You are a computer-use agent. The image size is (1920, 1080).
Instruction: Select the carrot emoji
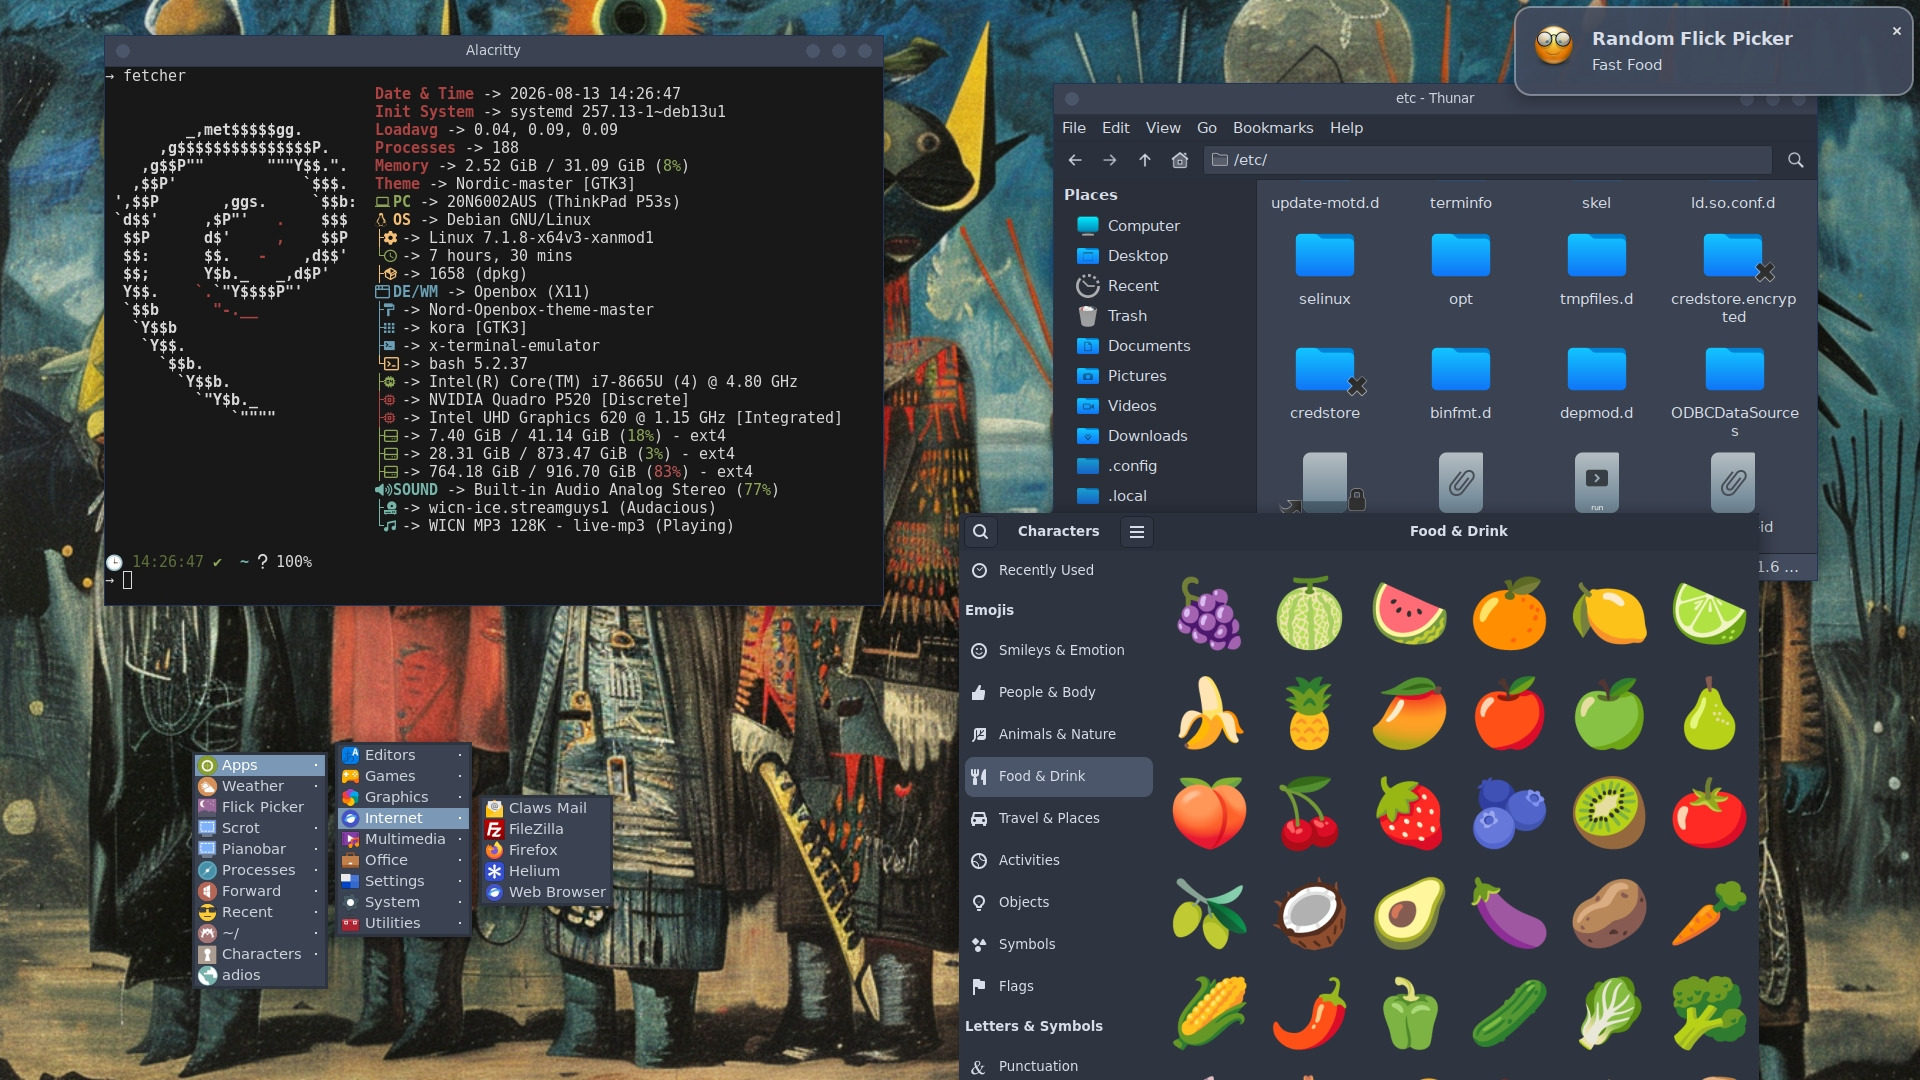point(1709,914)
